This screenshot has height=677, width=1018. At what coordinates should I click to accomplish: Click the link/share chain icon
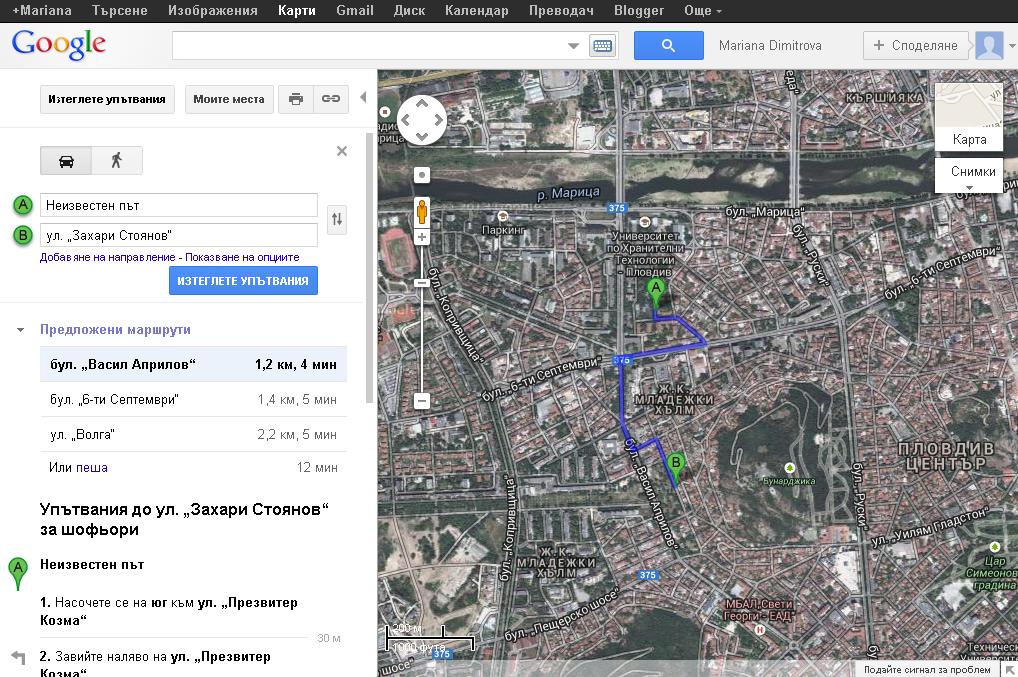(330, 99)
